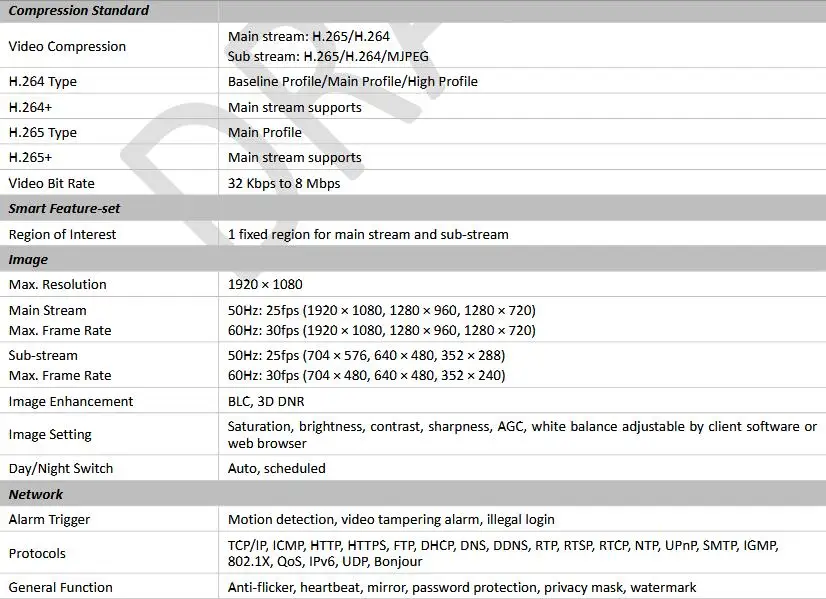Click the '32 Kbps to 8 Mbps' value
Image resolution: width=826 pixels, height=599 pixels.
tap(284, 183)
